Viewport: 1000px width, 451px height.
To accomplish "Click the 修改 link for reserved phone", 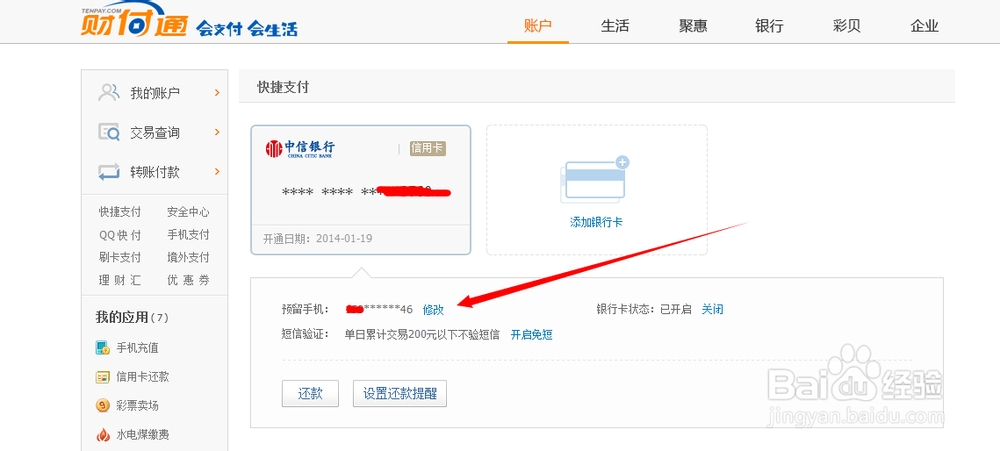I will 433,310.
